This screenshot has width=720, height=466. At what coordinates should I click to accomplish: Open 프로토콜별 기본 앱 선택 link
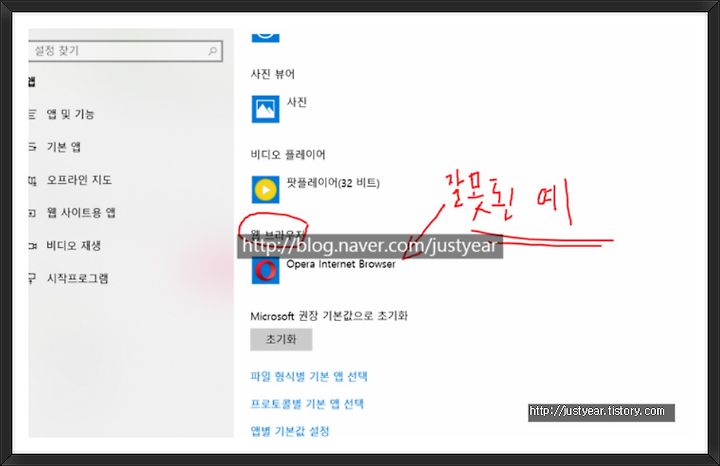[x=307, y=404]
